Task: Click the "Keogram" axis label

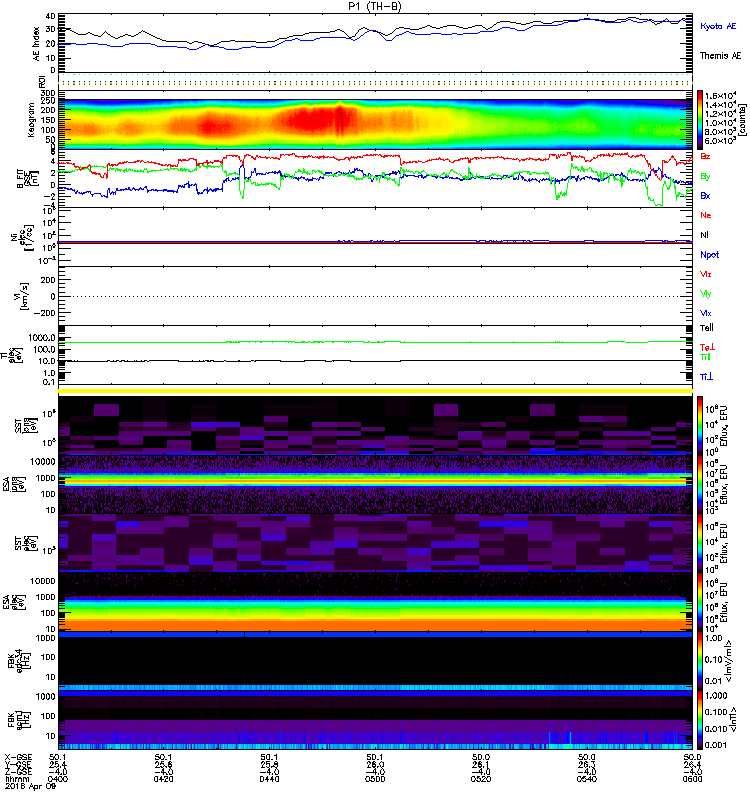Action: [31, 119]
